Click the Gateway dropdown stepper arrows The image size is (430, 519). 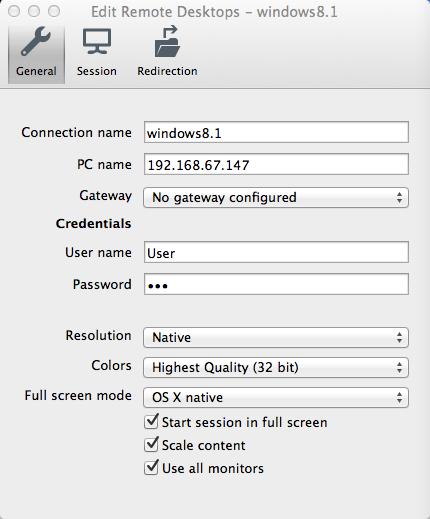(x=399, y=198)
